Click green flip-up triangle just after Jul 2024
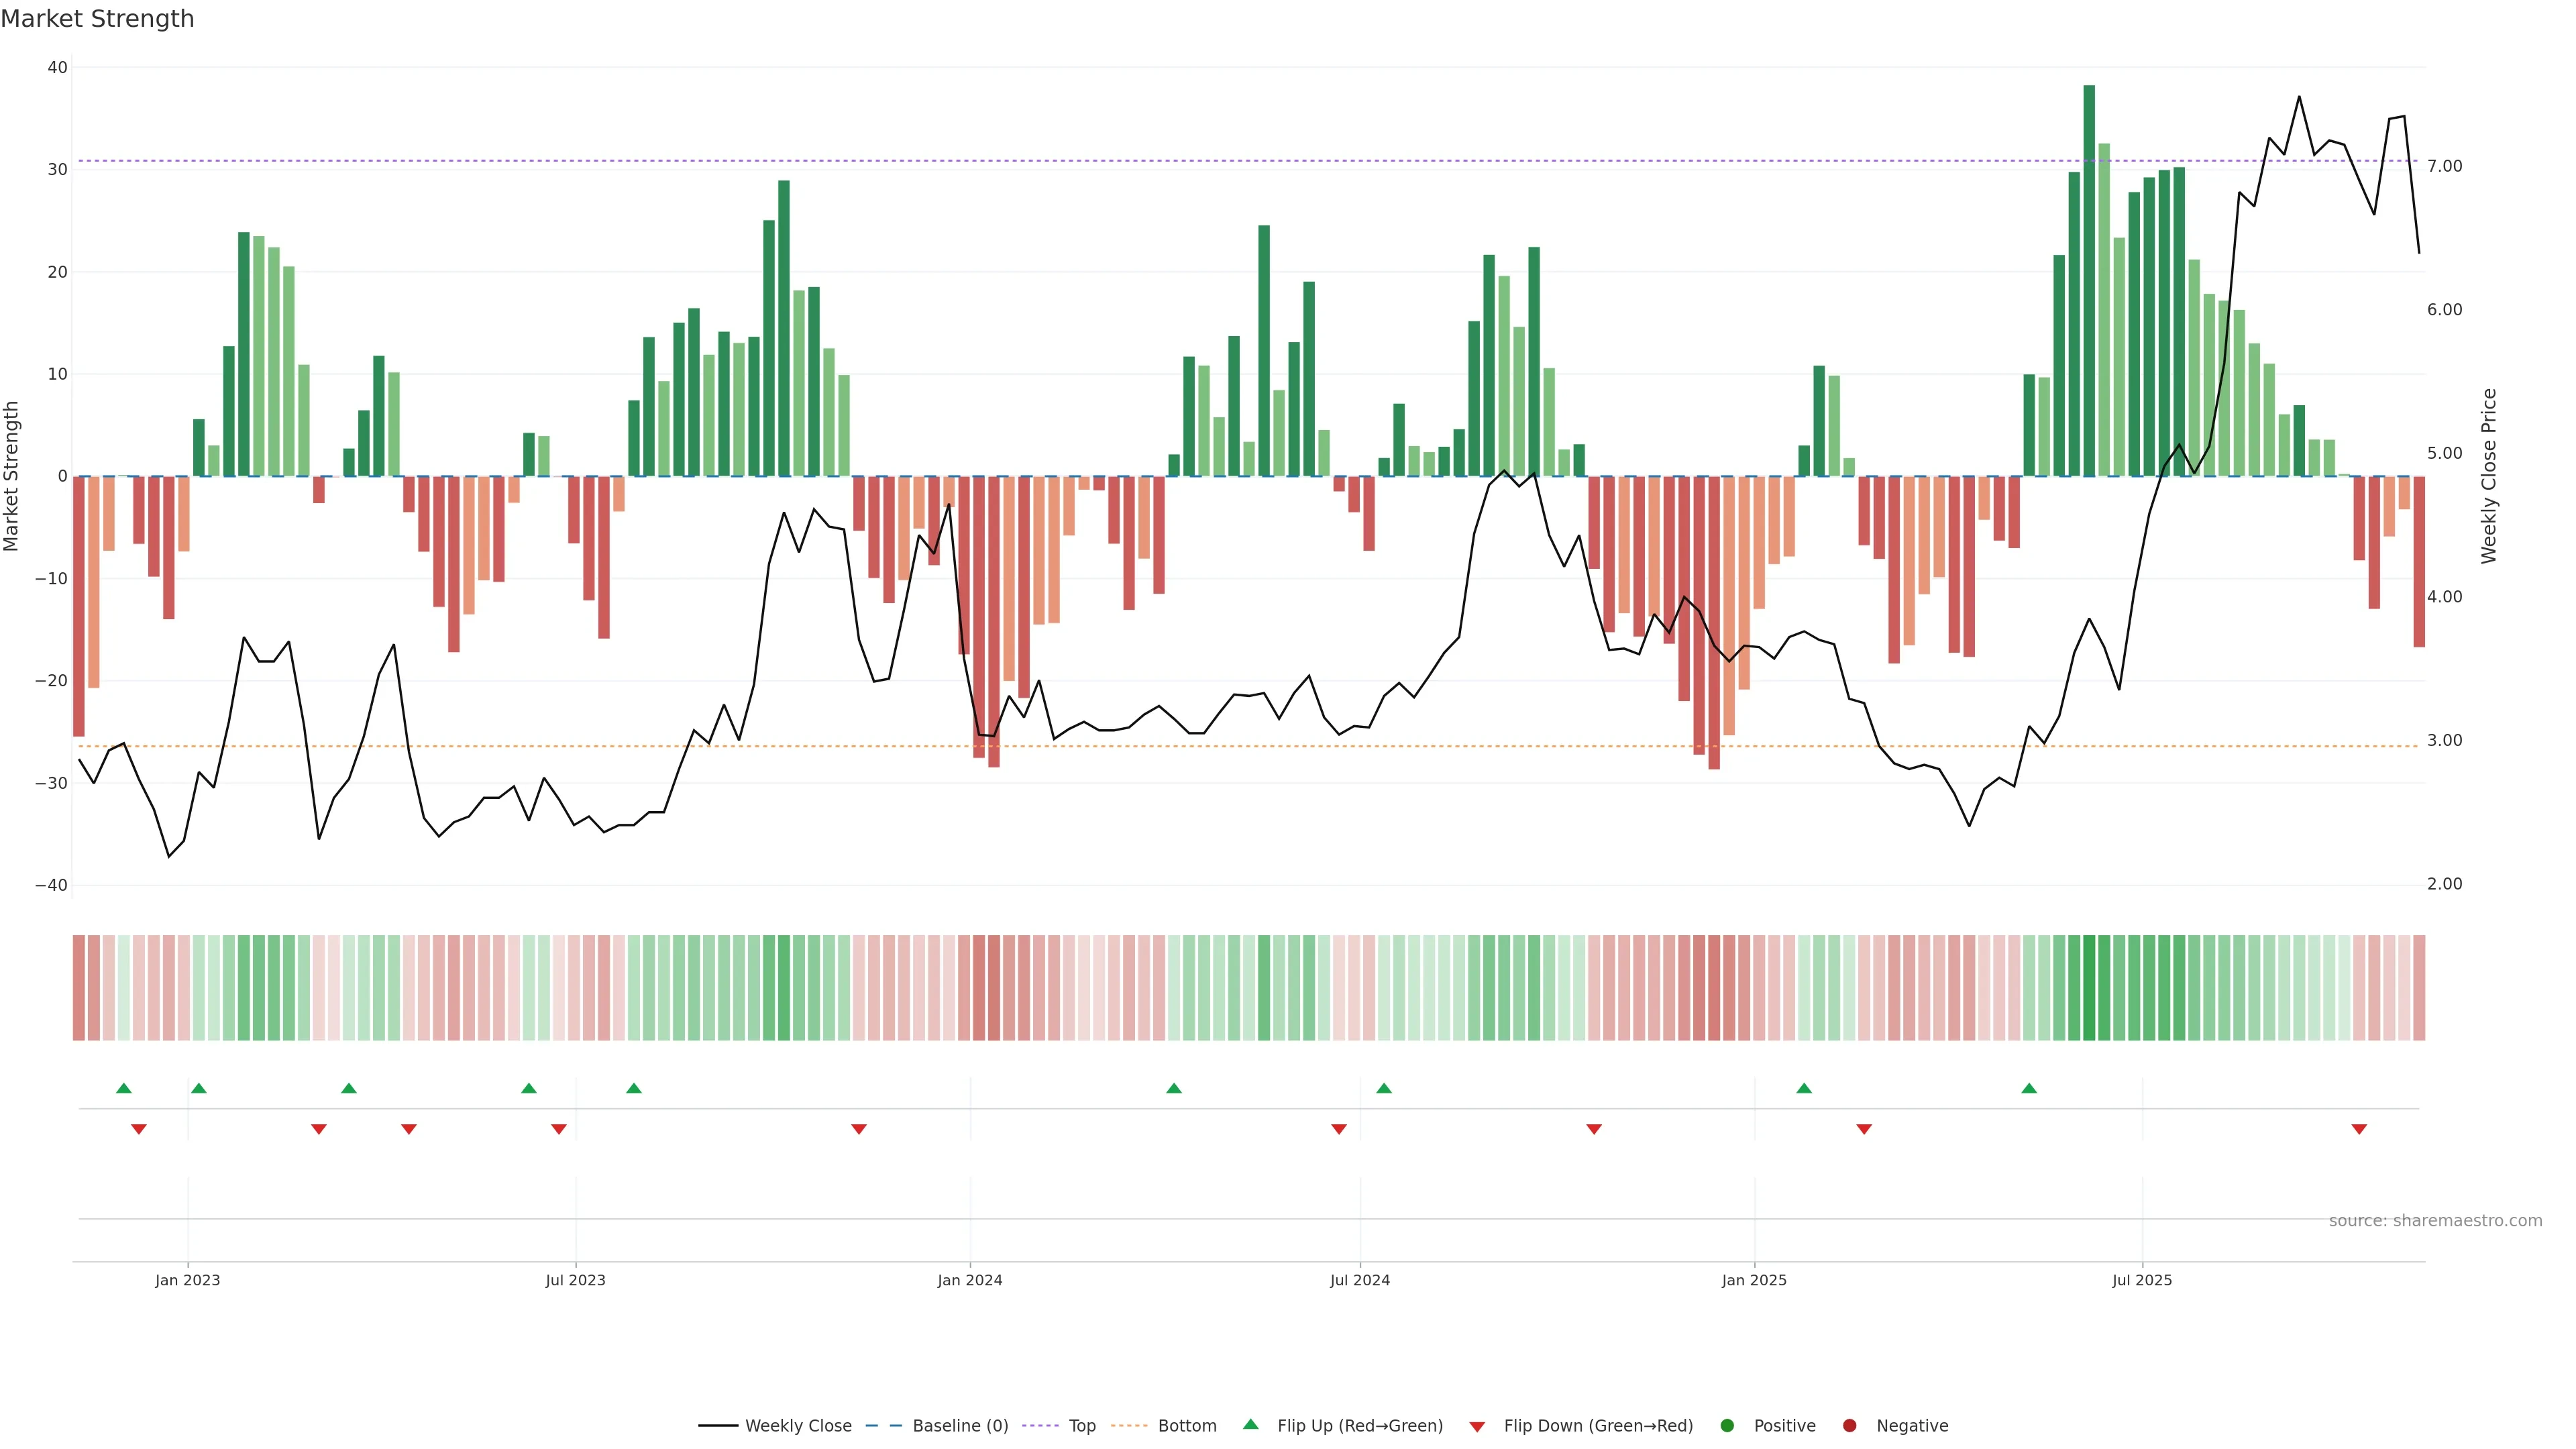This screenshot has width=2576, height=1449. click(x=1384, y=1088)
